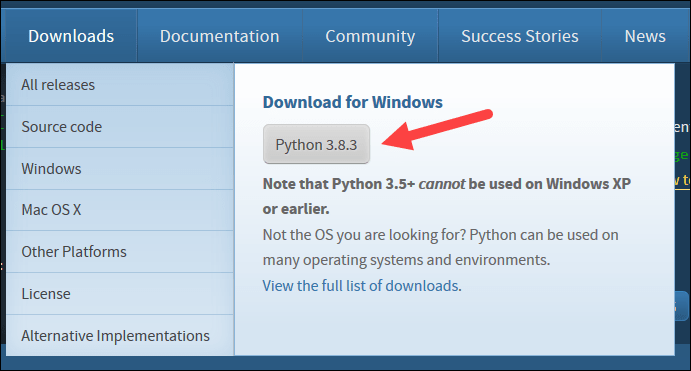The height and width of the screenshot is (371, 691).
Task: Select License in the submenu
Action: coord(120,294)
